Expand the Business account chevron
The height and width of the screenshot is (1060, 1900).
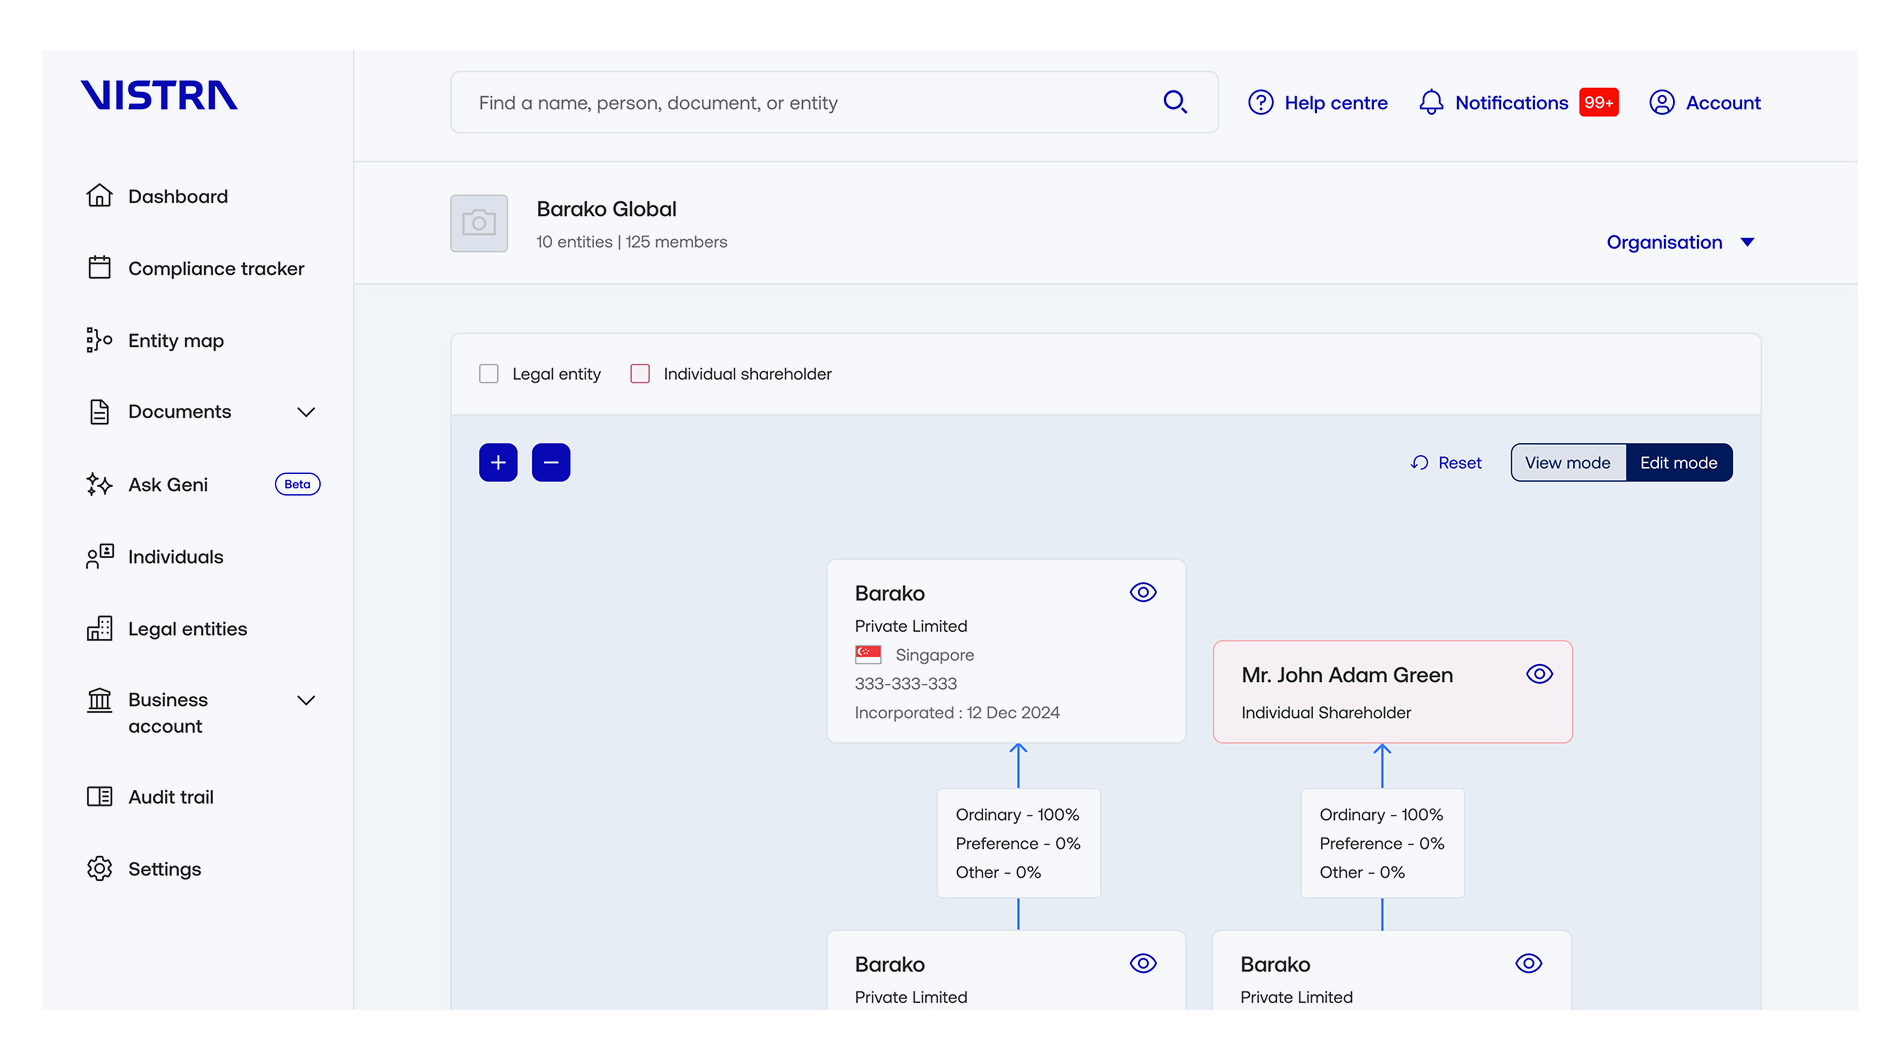click(x=306, y=700)
